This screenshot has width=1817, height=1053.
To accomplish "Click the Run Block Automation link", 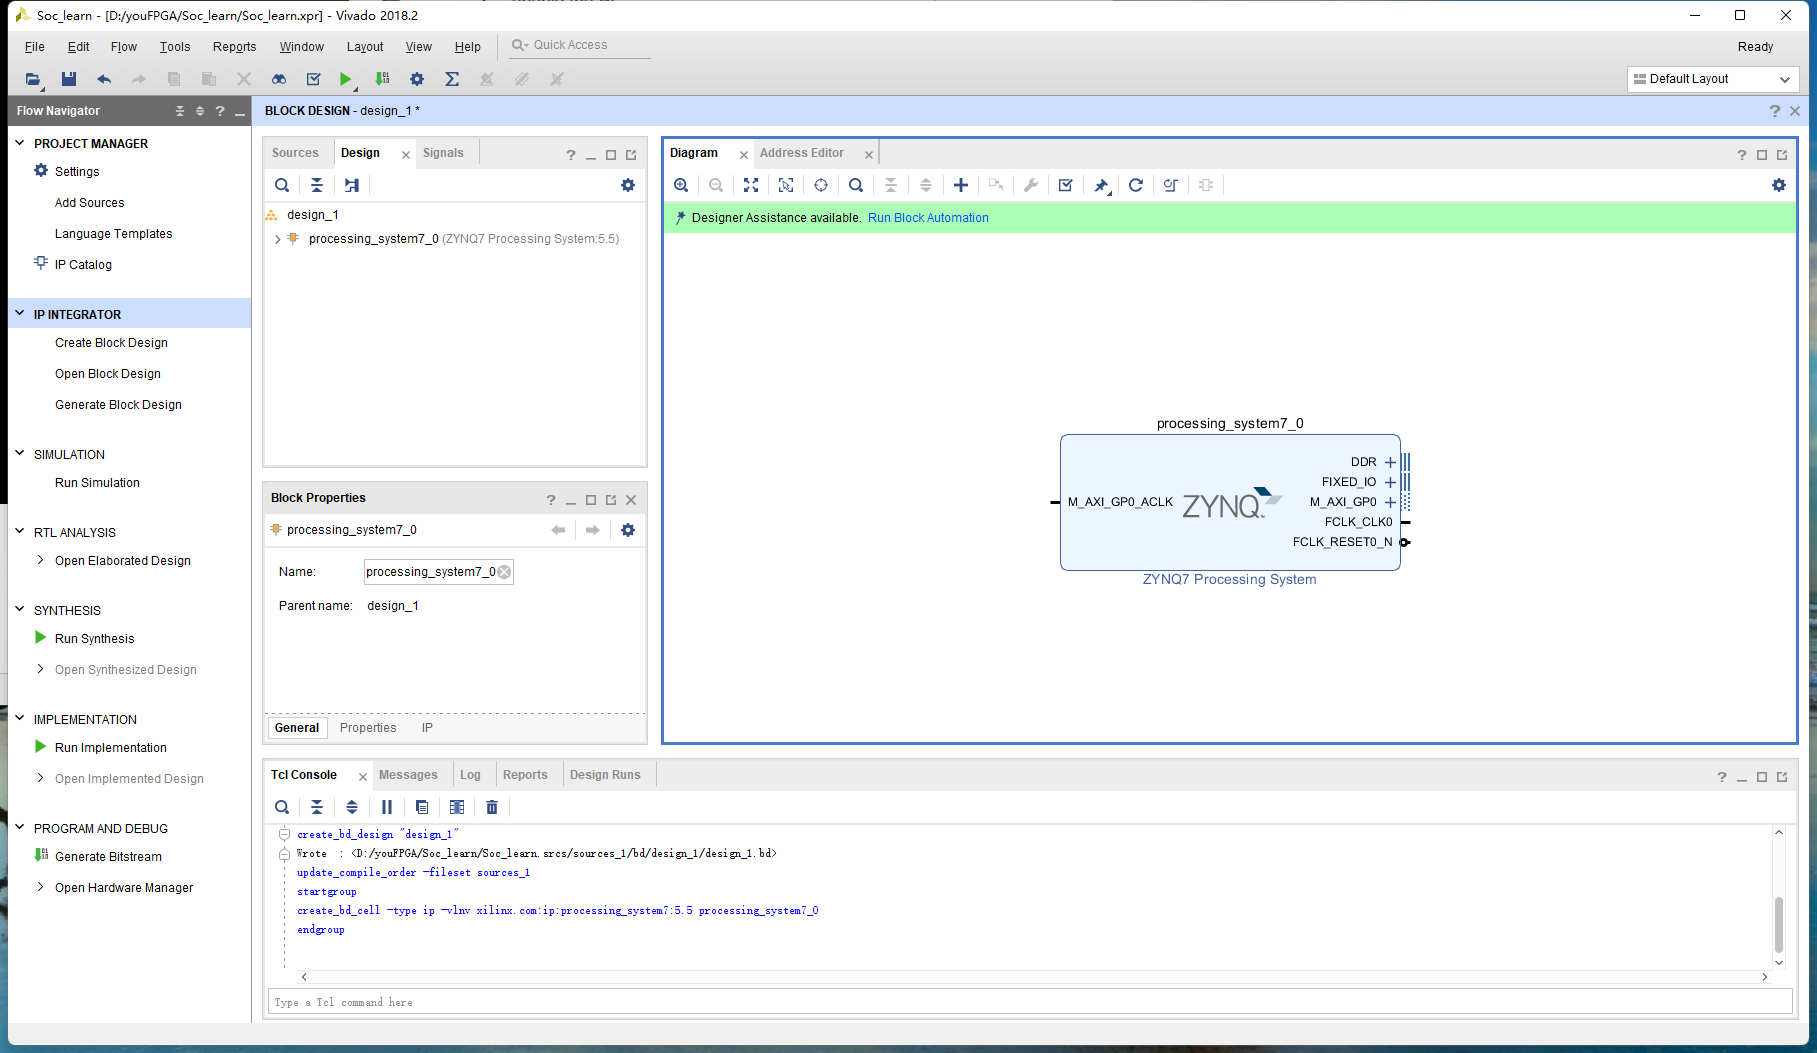I will 928,218.
